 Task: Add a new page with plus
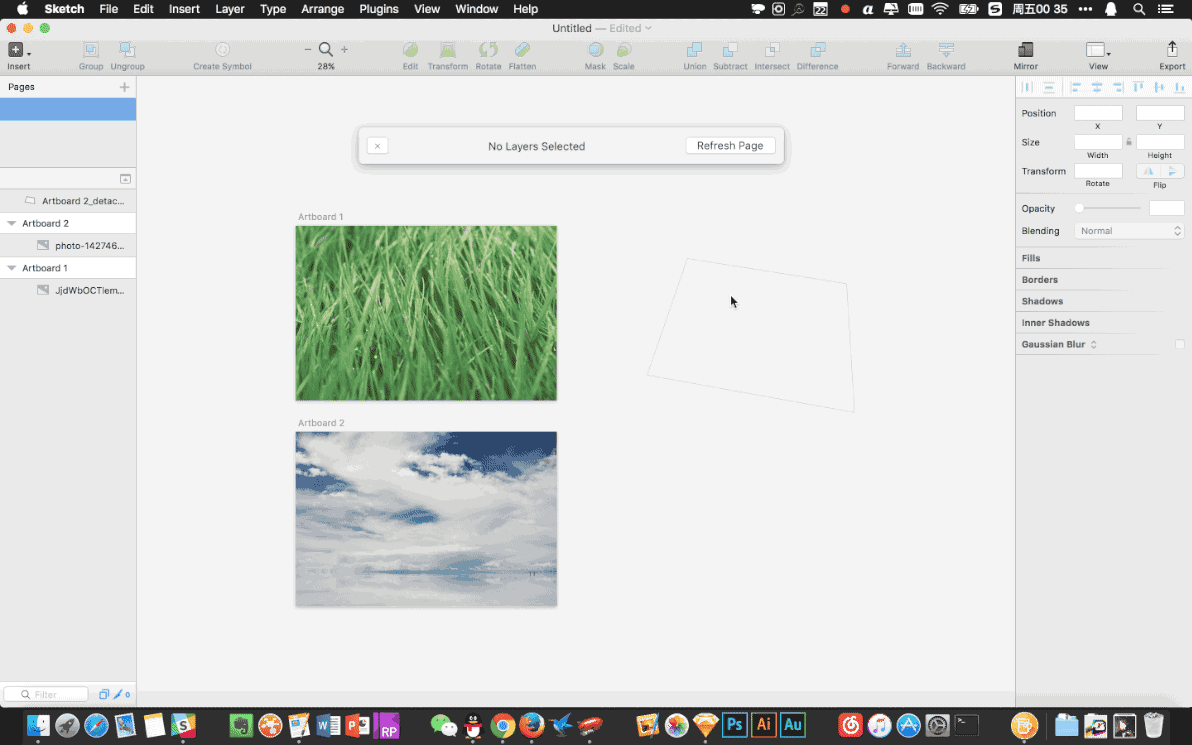125,87
